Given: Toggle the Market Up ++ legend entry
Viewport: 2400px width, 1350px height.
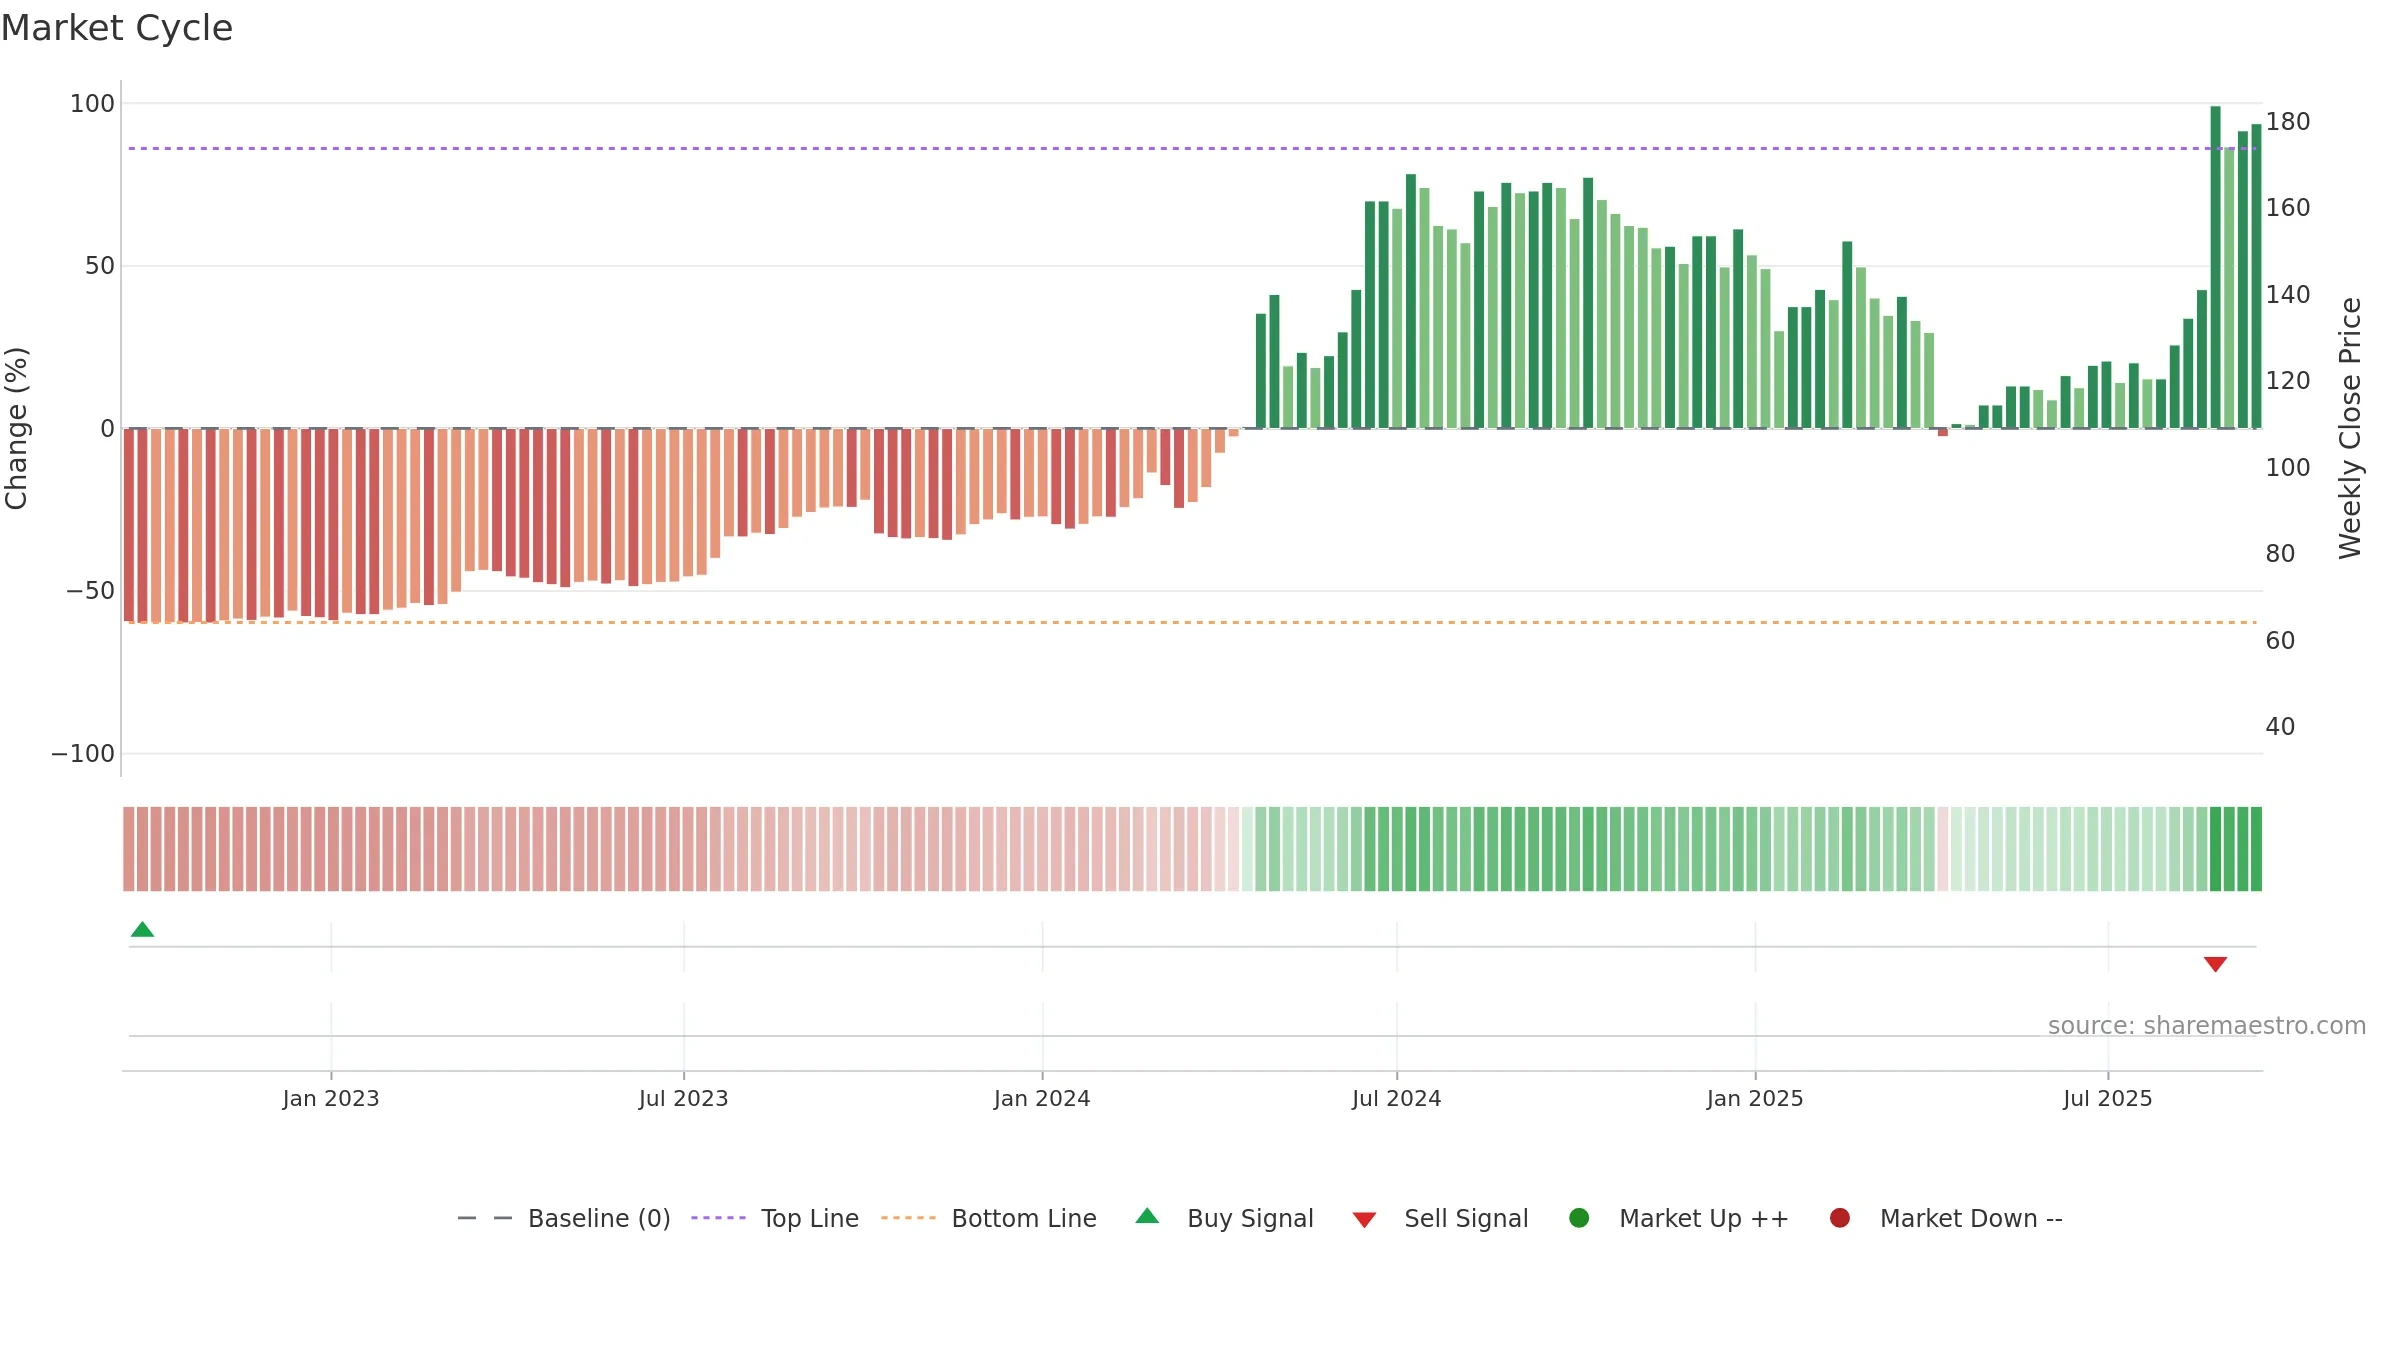Looking at the screenshot, I should (1679, 1218).
